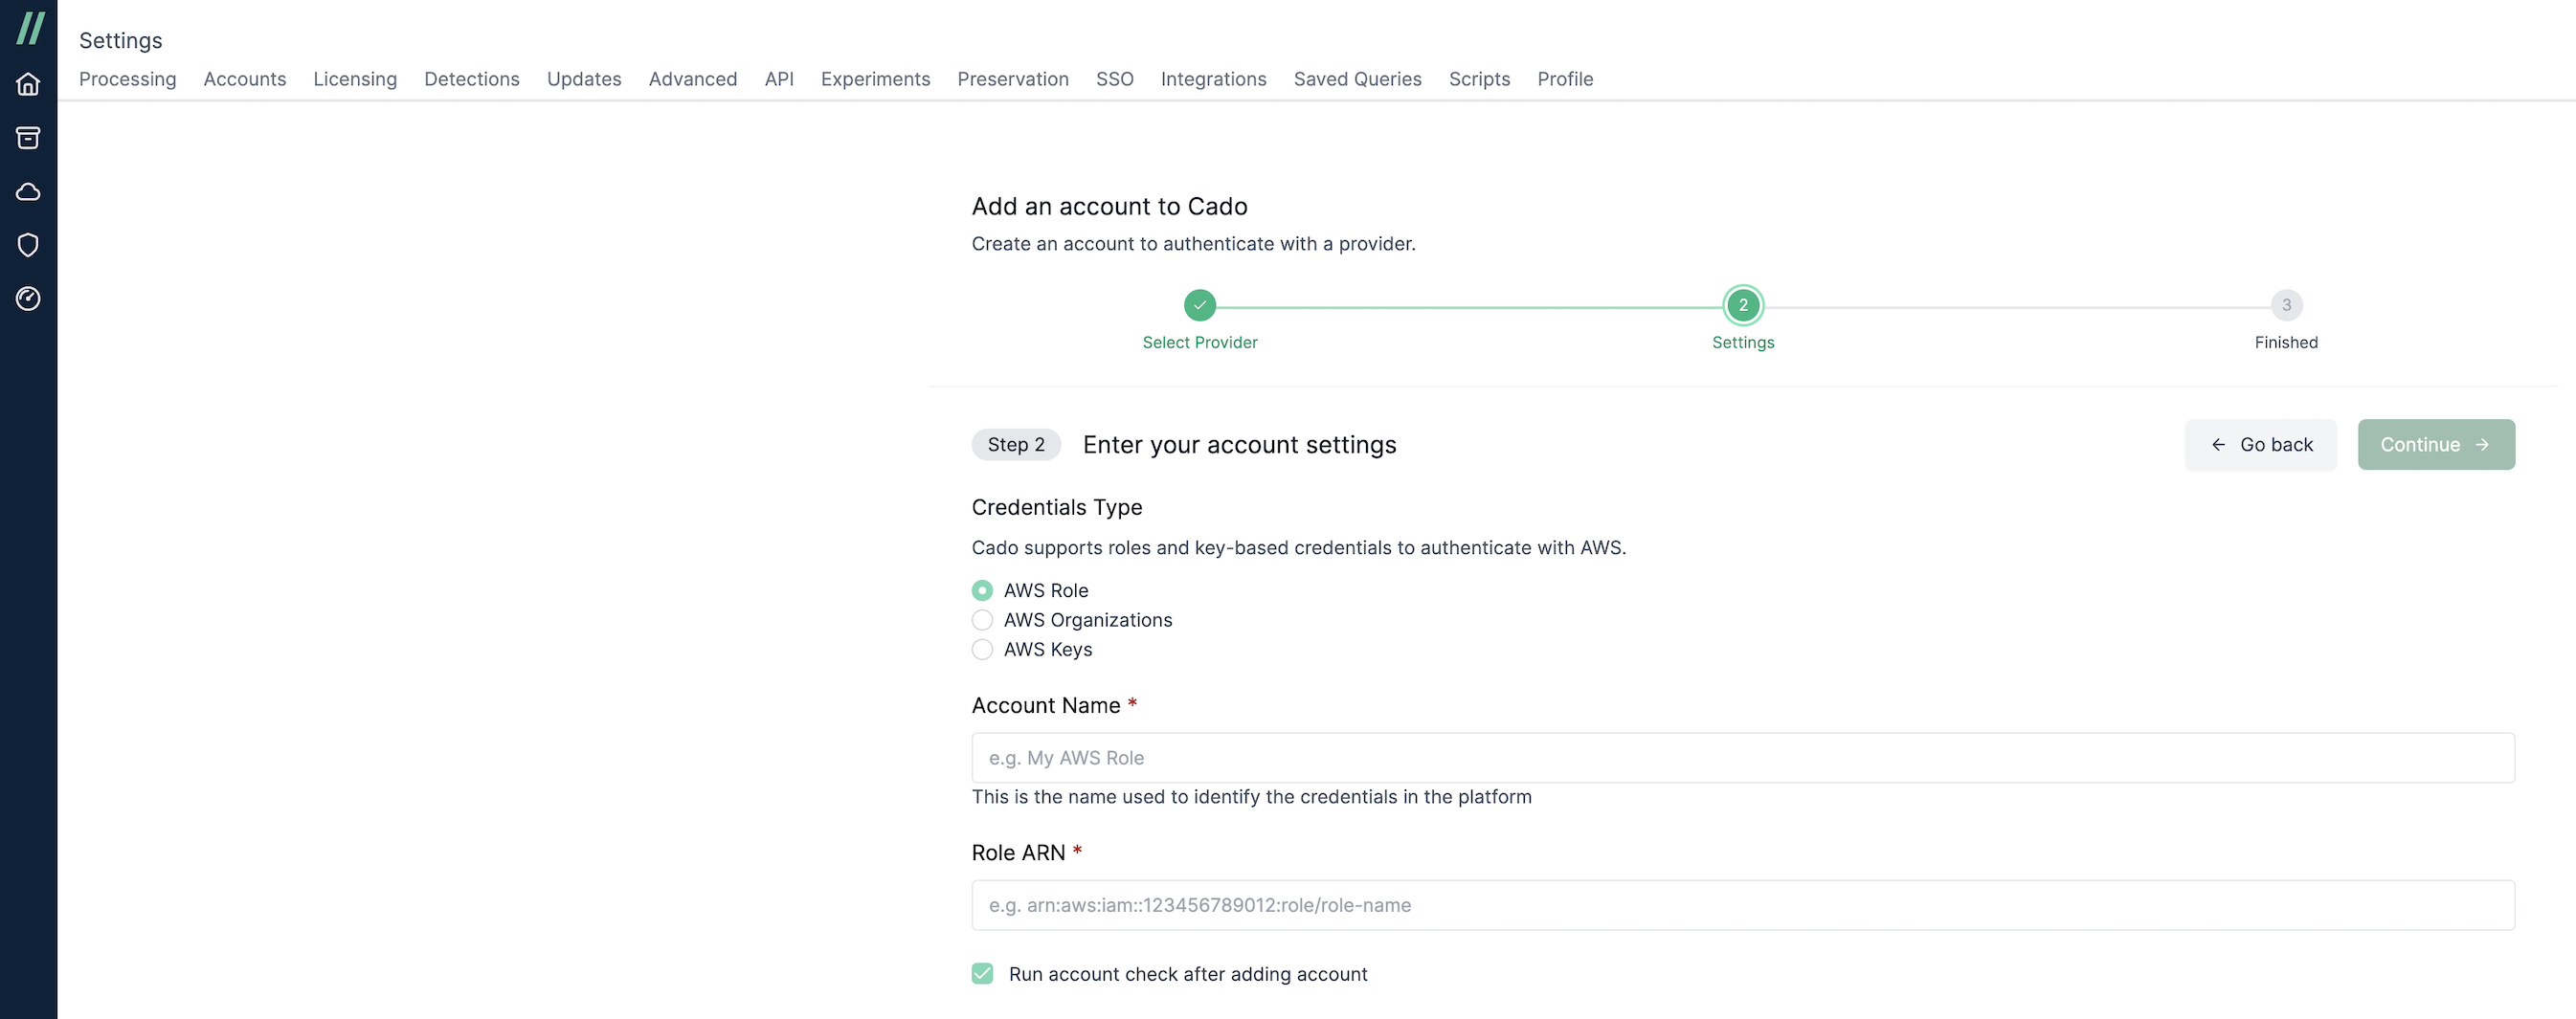Image resolution: width=2576 pixels, height=1019 pixels.
Task: Open the cloud icon in the sidebar
Action: [x=28, y=191]
